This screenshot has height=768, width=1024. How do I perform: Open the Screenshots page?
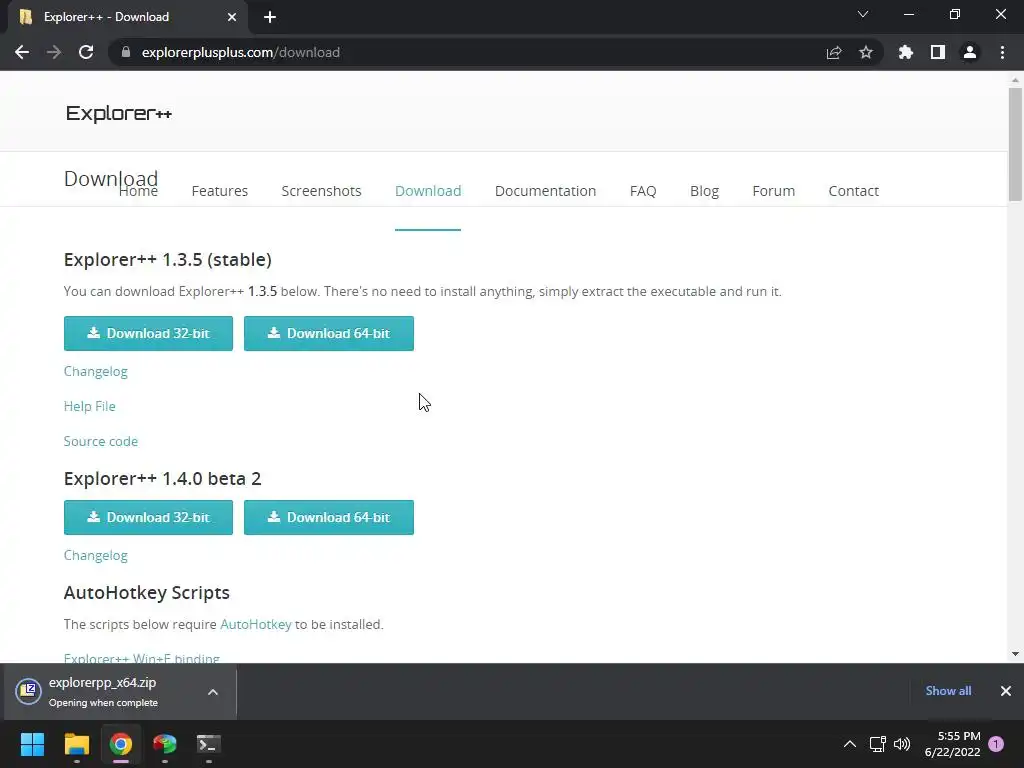(321, 191)
